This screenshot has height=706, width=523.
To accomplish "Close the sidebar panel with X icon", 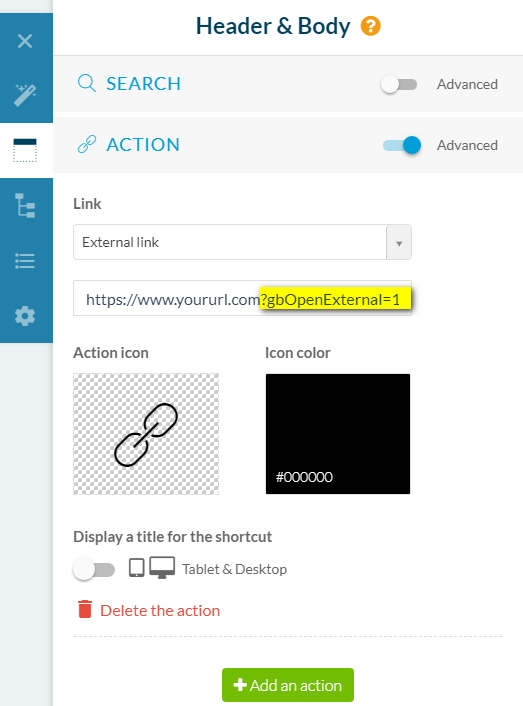I will [x=25, y=41].
